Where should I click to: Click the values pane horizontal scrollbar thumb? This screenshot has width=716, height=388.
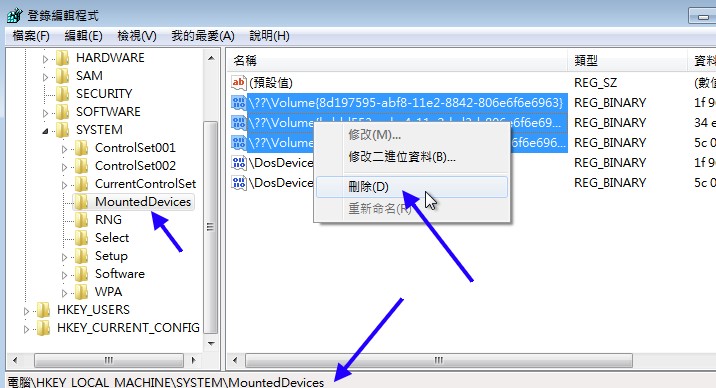439,361
